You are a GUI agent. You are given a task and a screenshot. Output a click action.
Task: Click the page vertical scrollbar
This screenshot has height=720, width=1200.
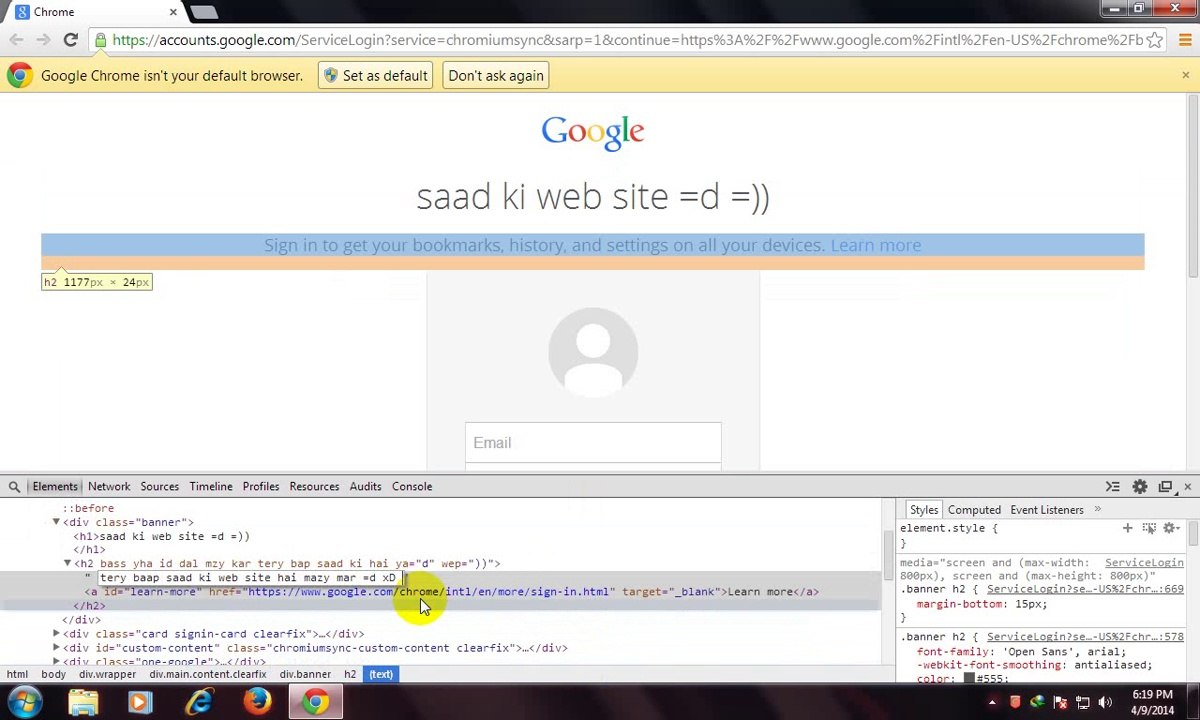tap(1193, 186)
